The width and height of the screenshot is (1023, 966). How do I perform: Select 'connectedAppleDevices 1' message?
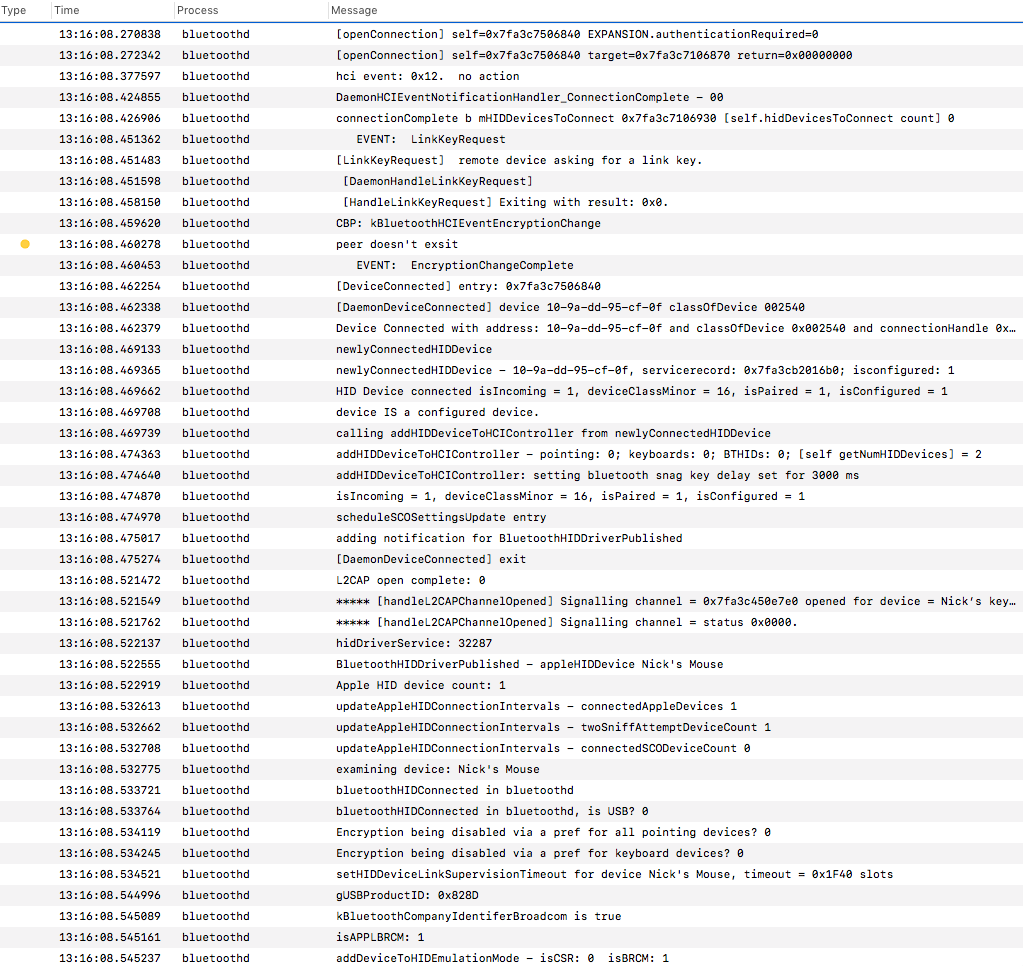coord(536,706)
